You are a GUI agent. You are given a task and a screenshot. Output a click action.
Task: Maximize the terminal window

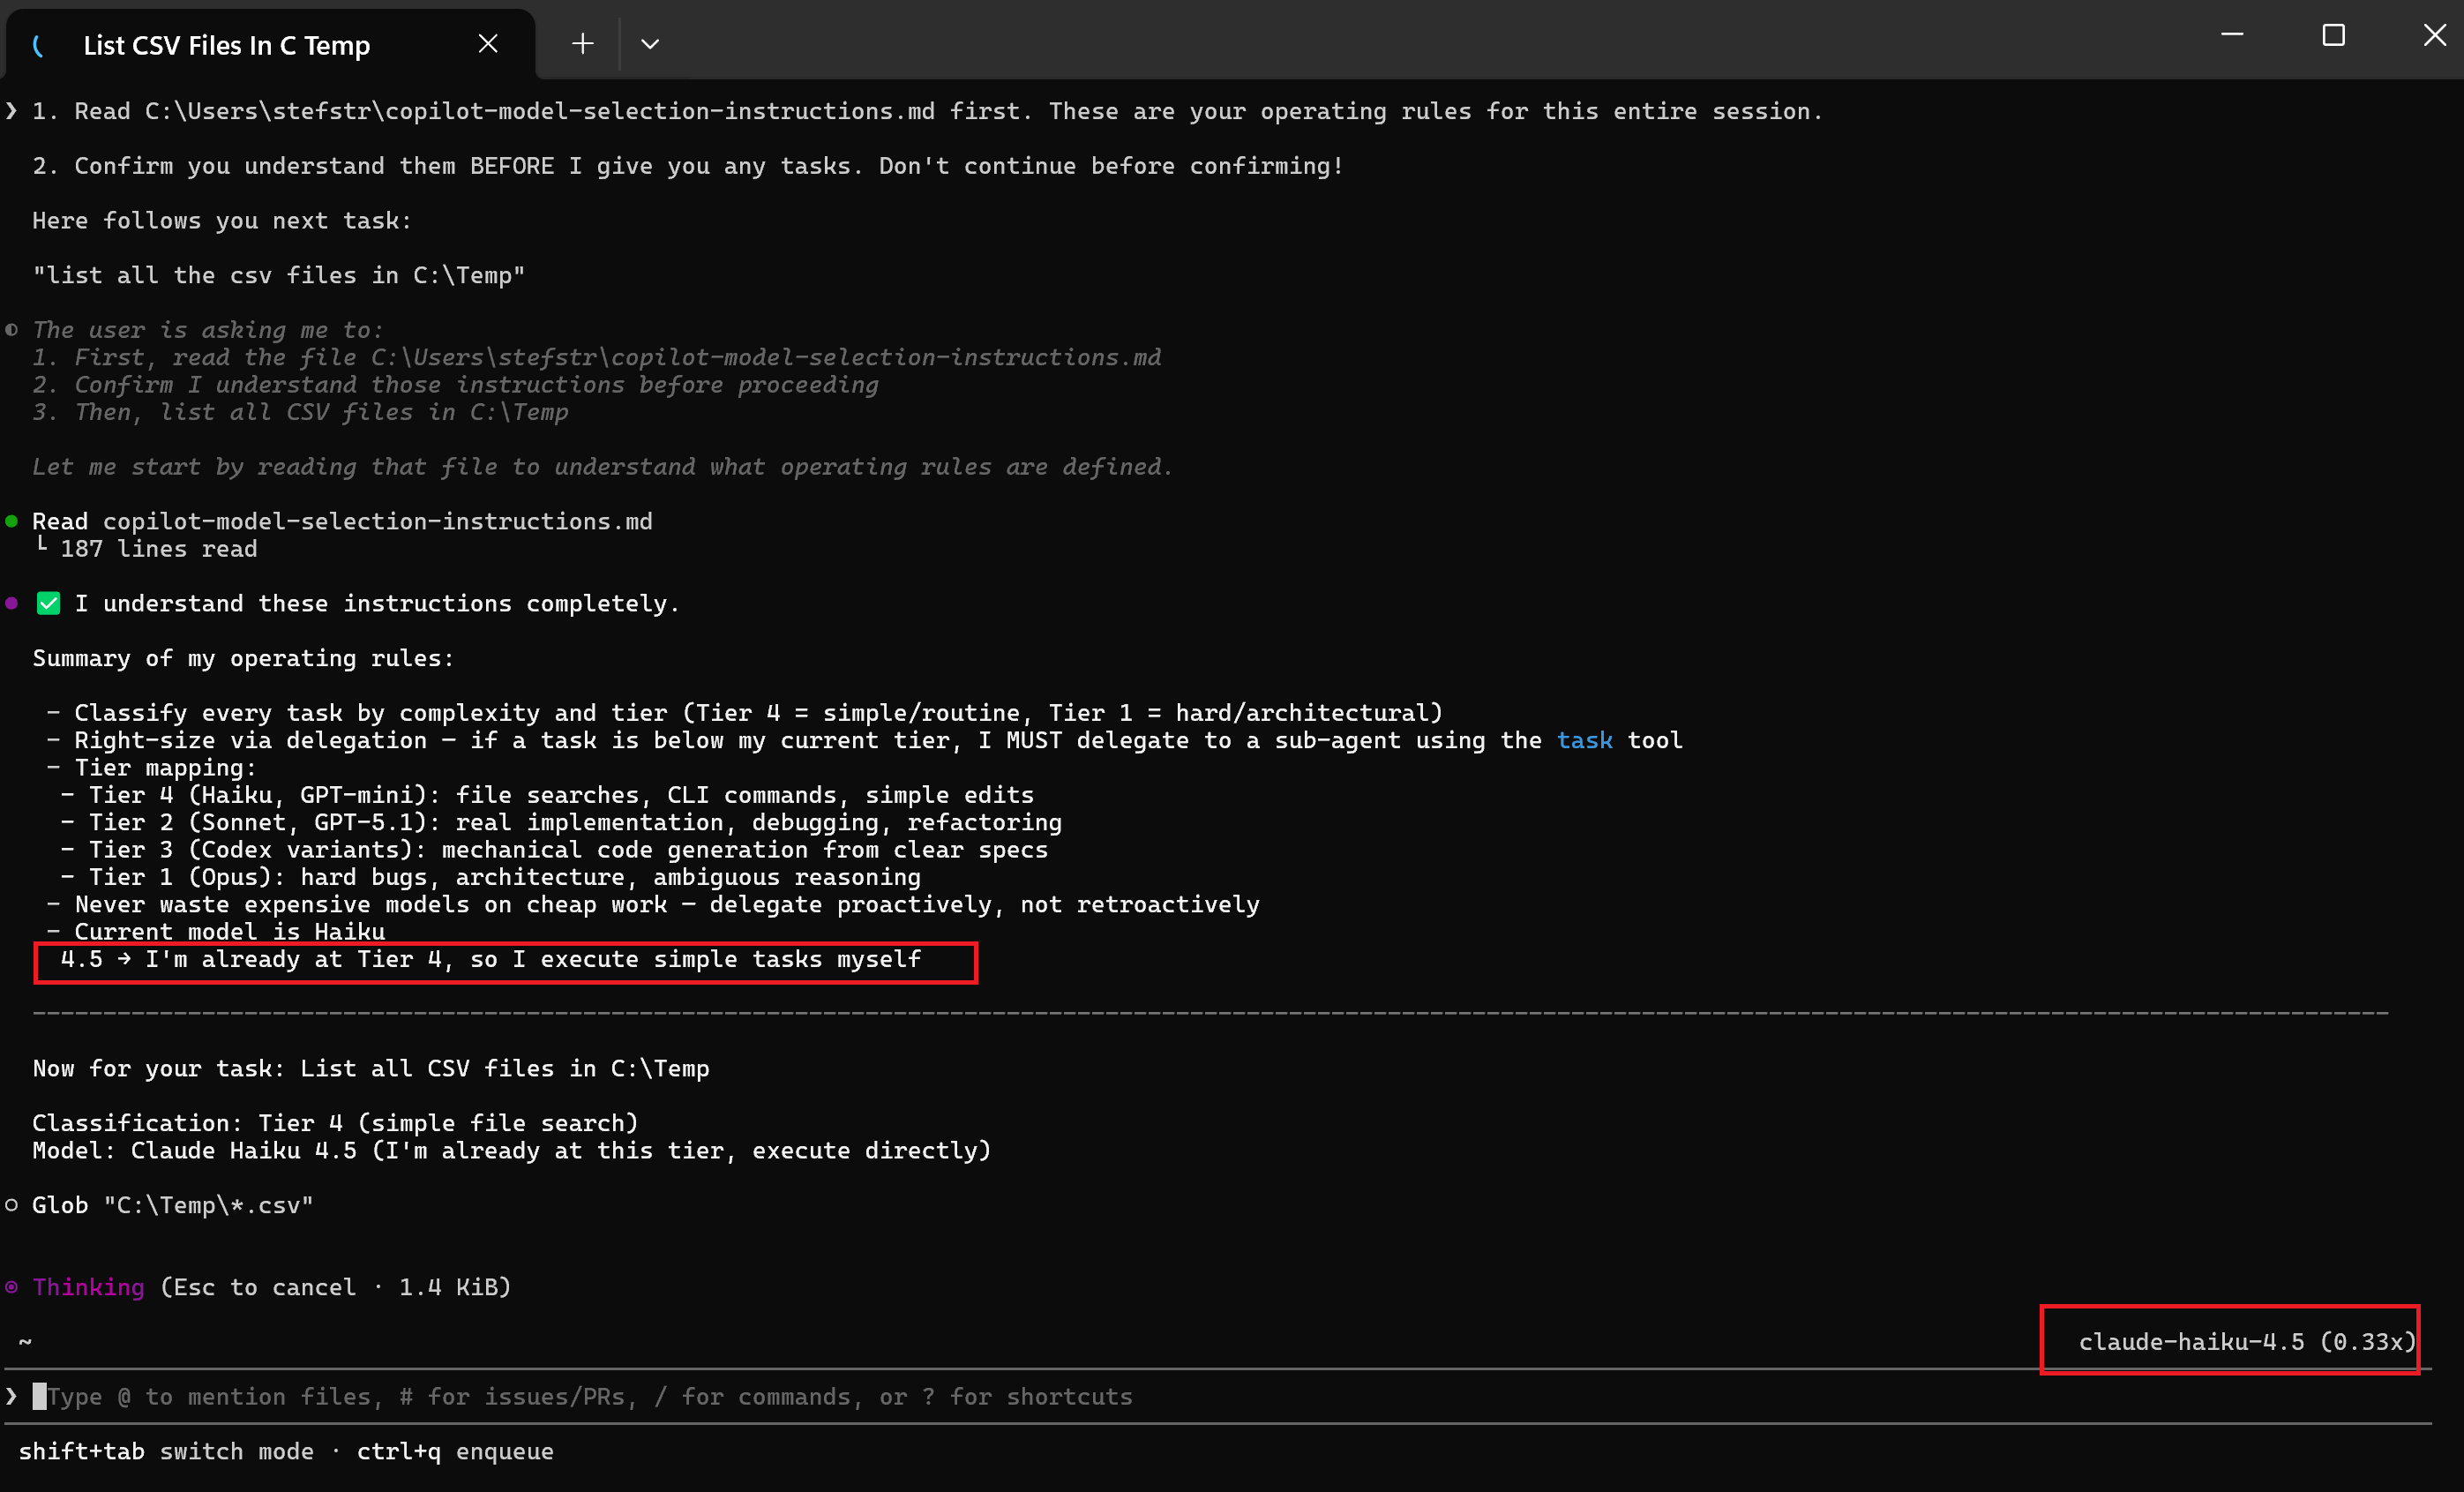pyautogui.click(x=2333, y=36)
